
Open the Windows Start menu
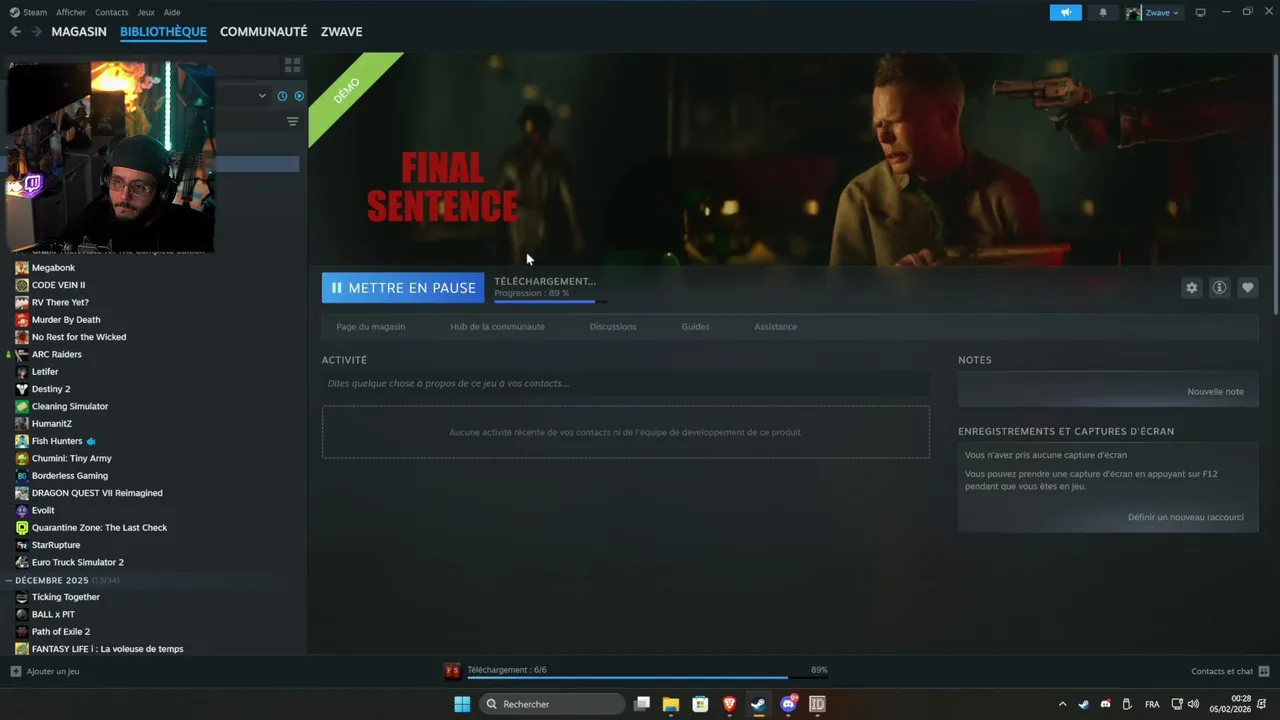coord(462,704)
